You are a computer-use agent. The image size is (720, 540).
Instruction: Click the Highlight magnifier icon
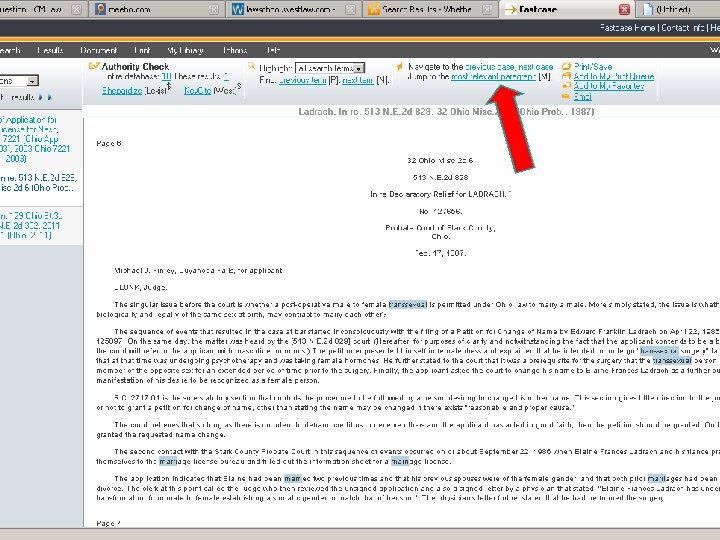coord(251,67)
